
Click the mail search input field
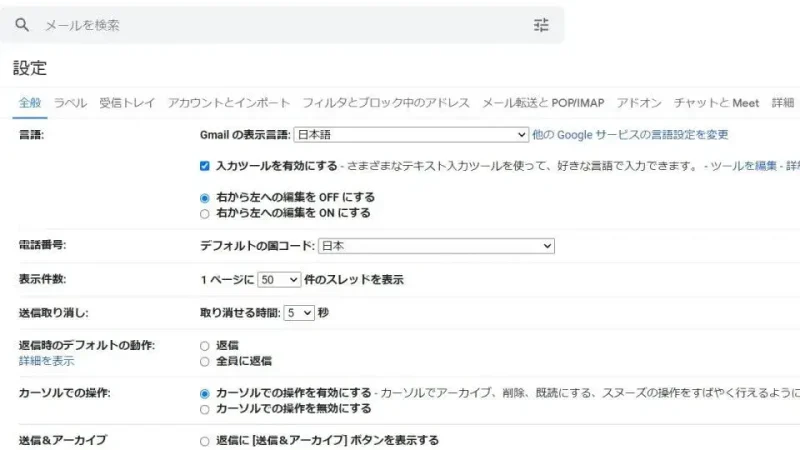click(x=280, y=25)
